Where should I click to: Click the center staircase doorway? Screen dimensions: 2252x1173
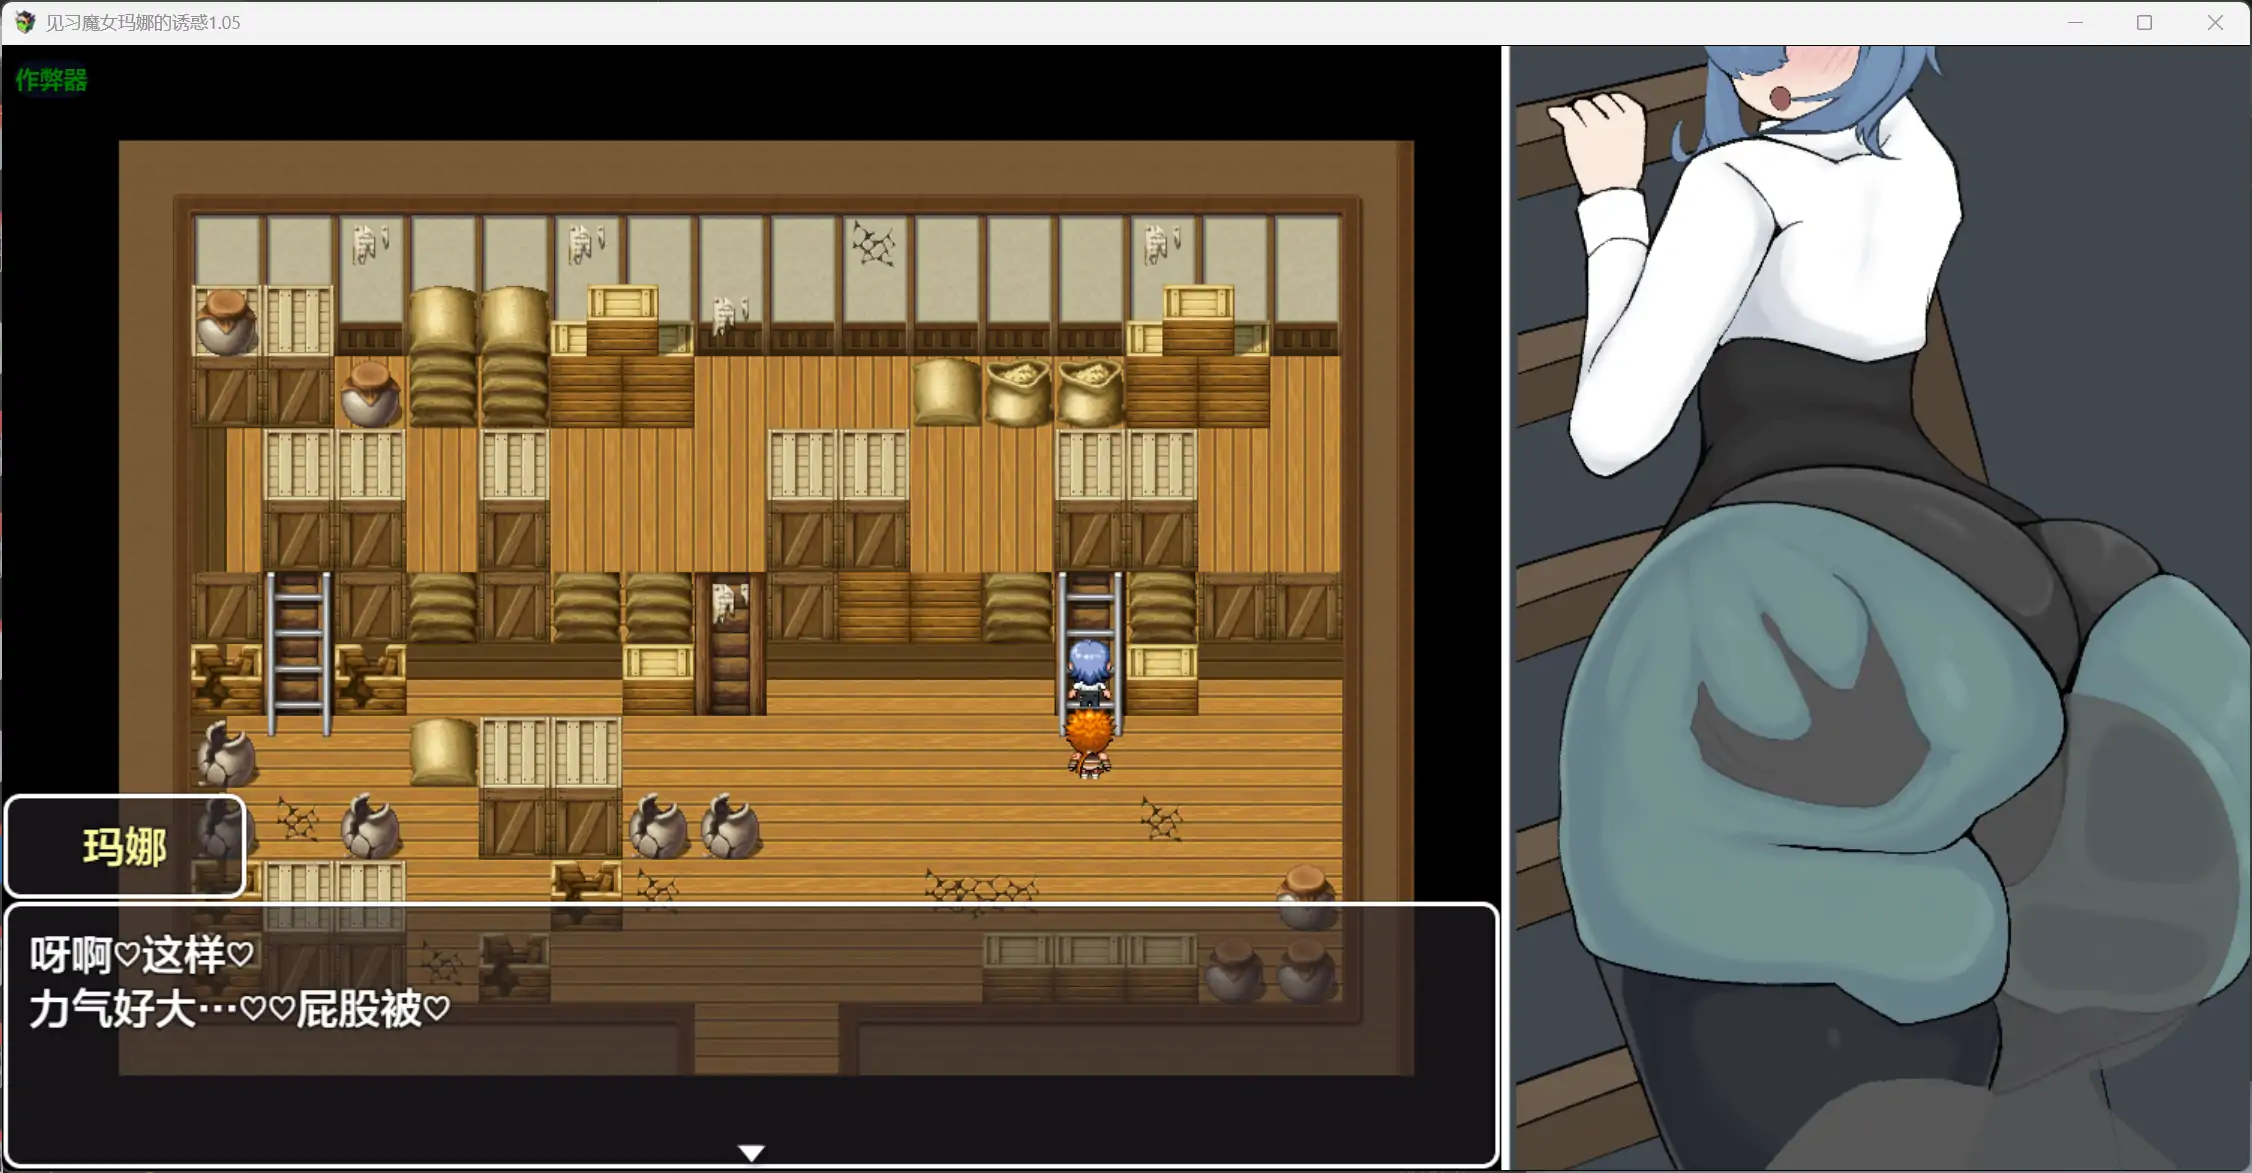[731, 643]
